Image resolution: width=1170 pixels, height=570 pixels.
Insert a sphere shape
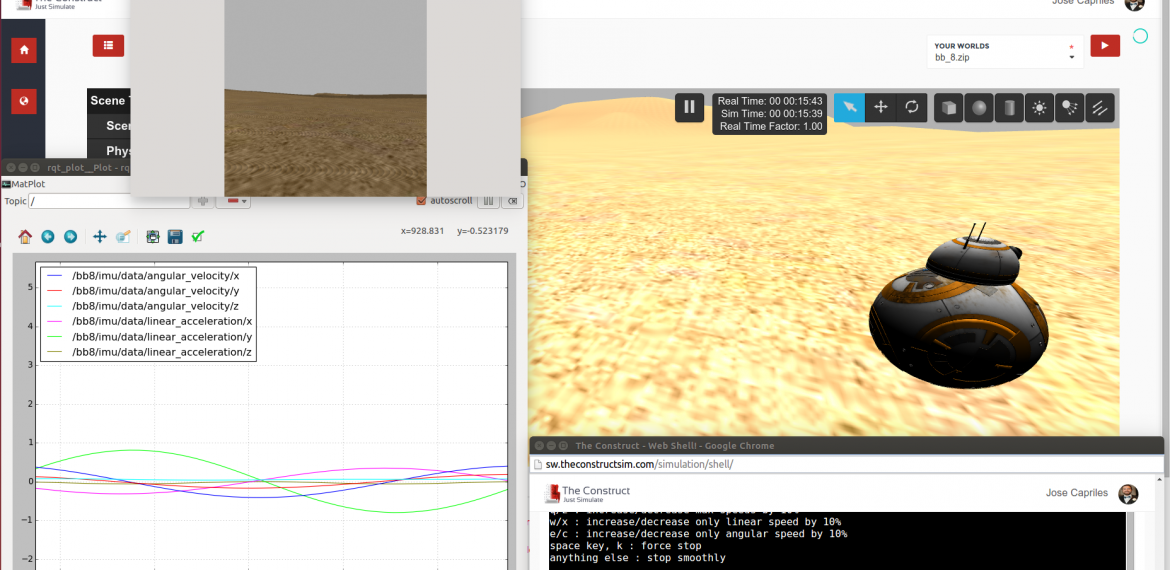click(x=979, y=108)
